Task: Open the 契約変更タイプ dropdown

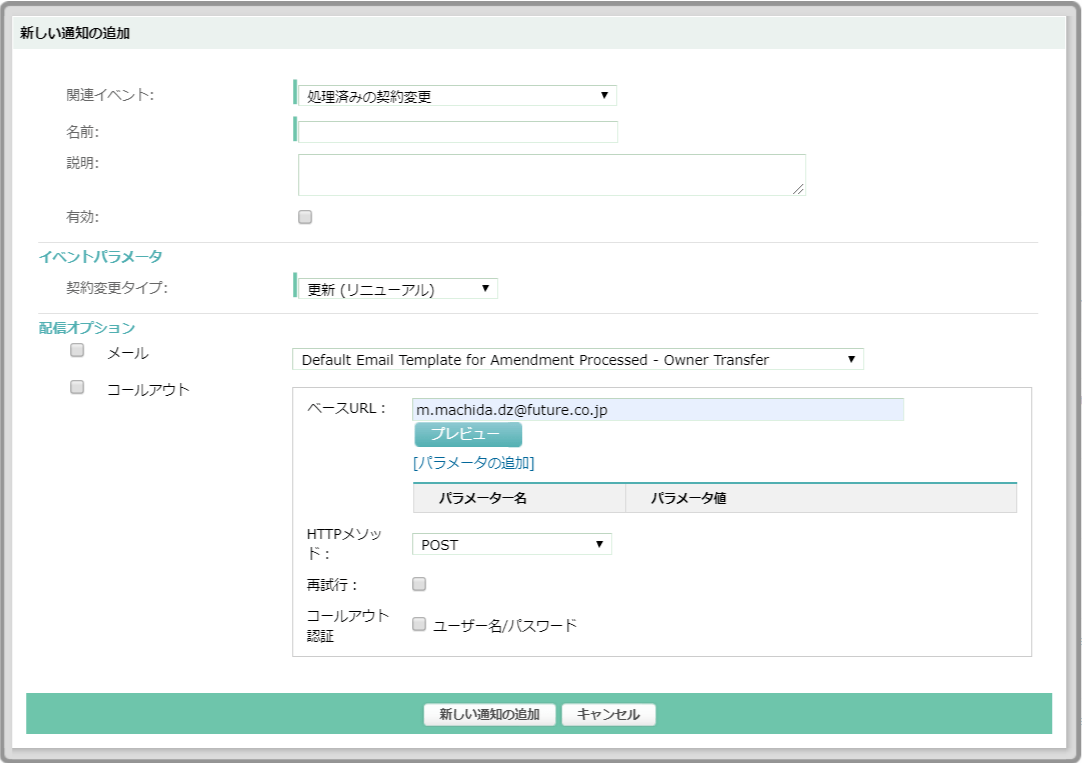Action: pyautogui.click(x=397, y=288)
